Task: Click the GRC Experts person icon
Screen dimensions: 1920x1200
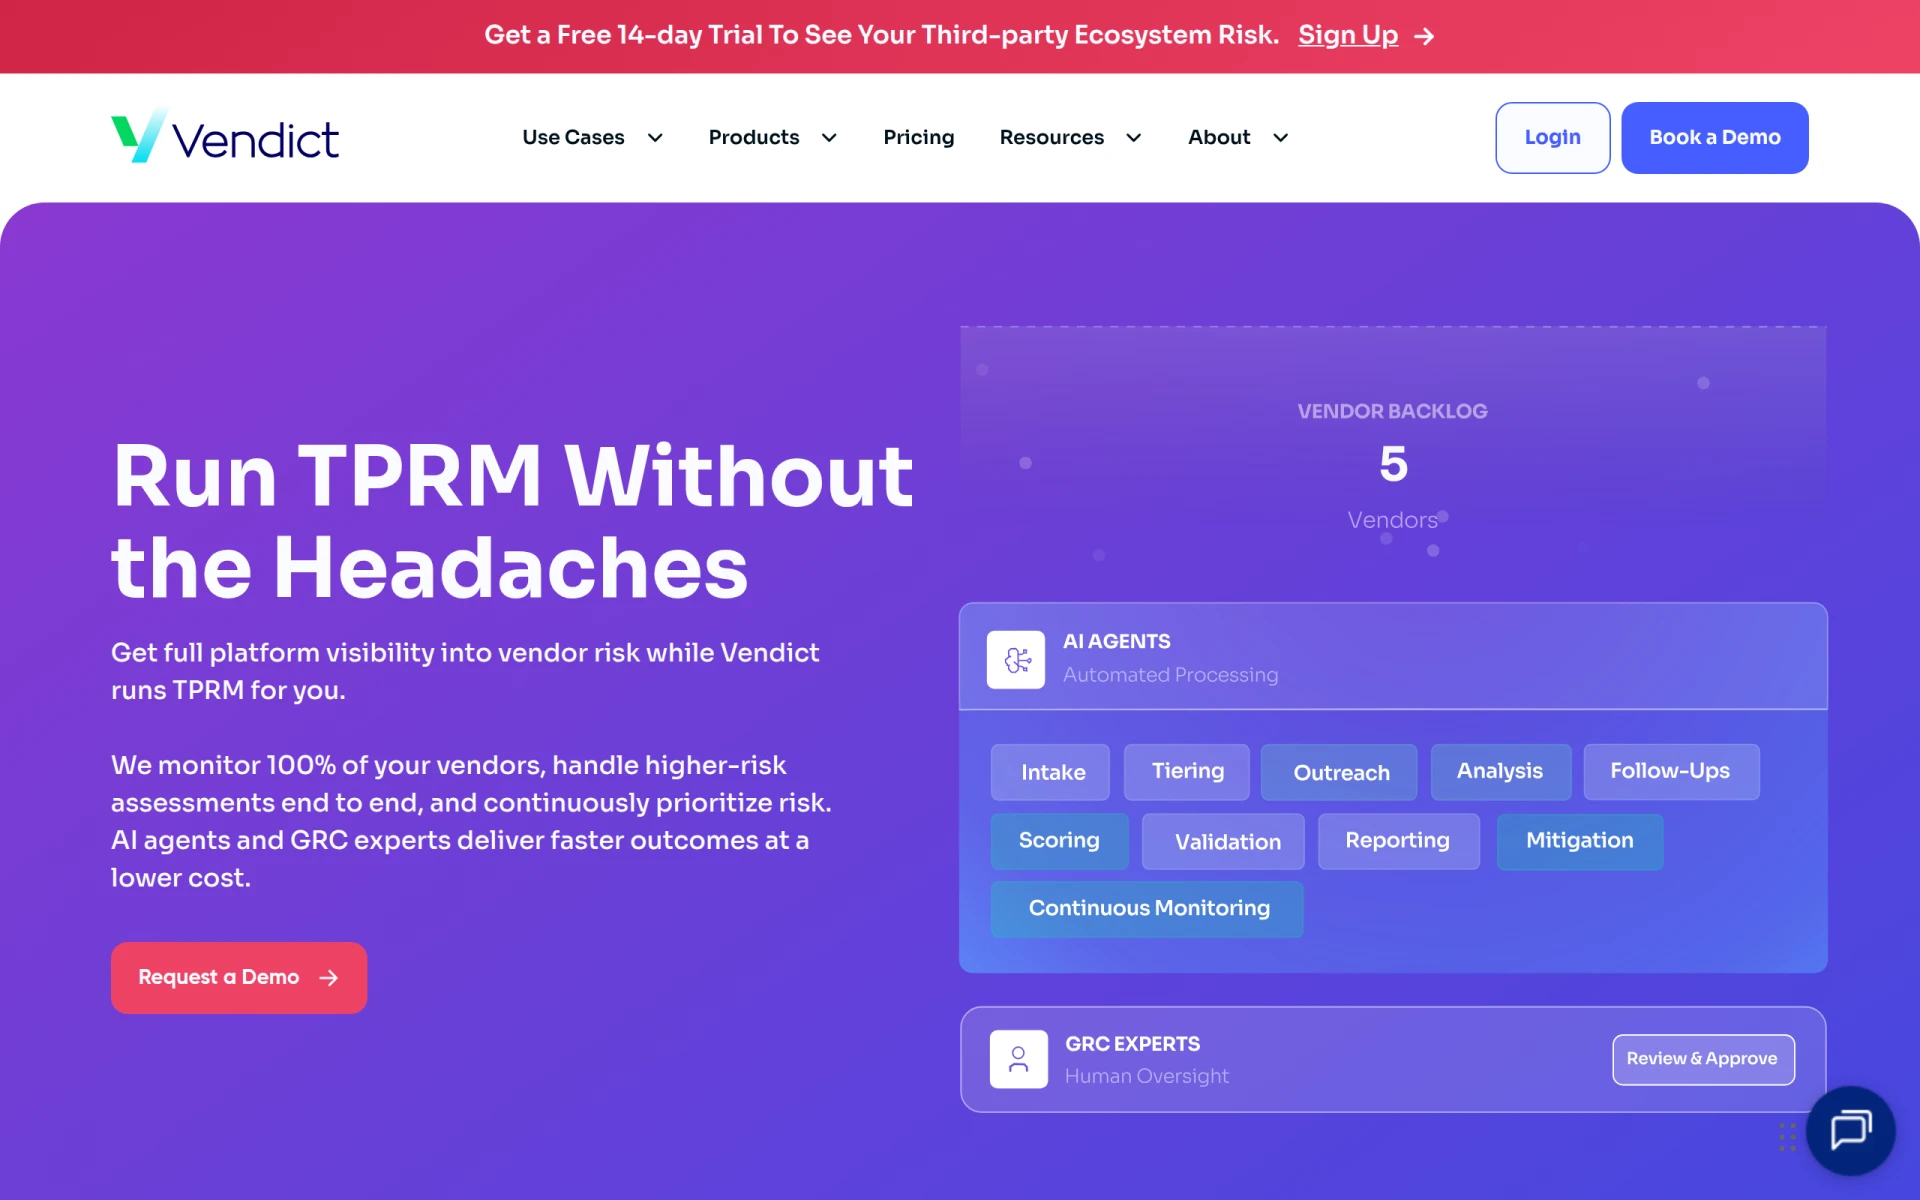Action: click(x=1018, y=1059)
